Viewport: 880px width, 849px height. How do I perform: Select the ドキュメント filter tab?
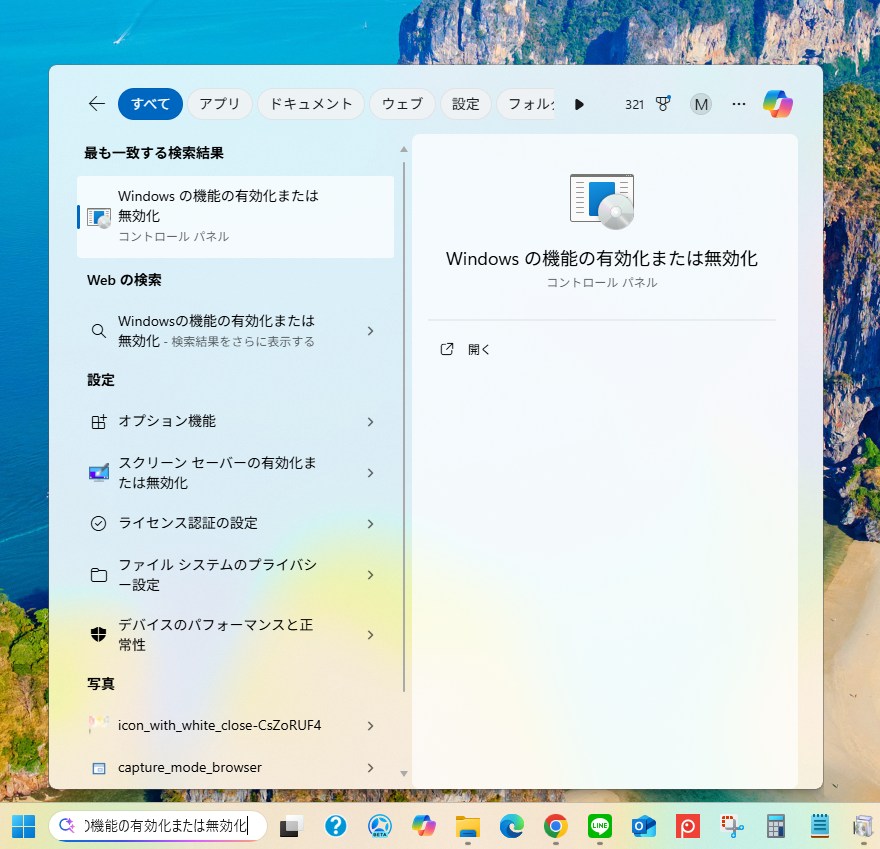point(311,104)
